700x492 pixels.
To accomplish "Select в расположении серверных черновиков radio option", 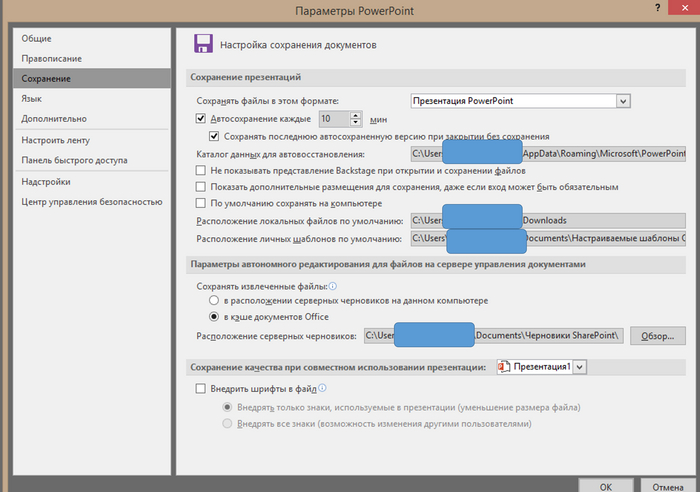I will coord(213,300).
